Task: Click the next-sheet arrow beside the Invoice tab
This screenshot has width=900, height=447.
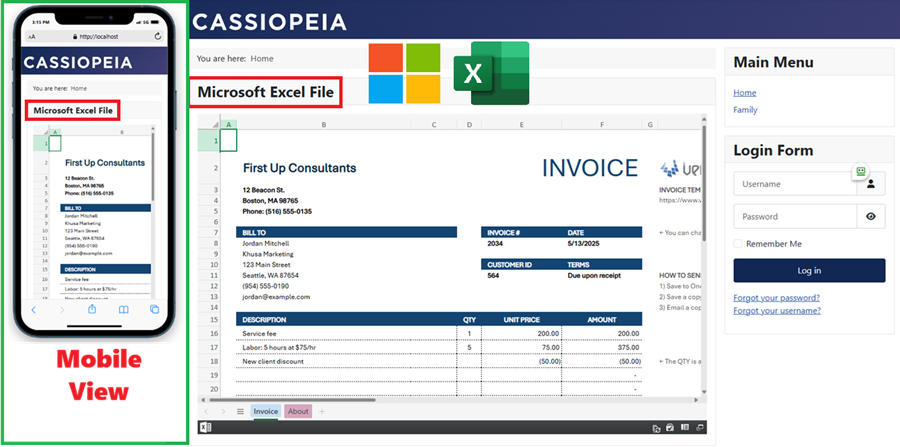Action: click(x=224, y=411)
